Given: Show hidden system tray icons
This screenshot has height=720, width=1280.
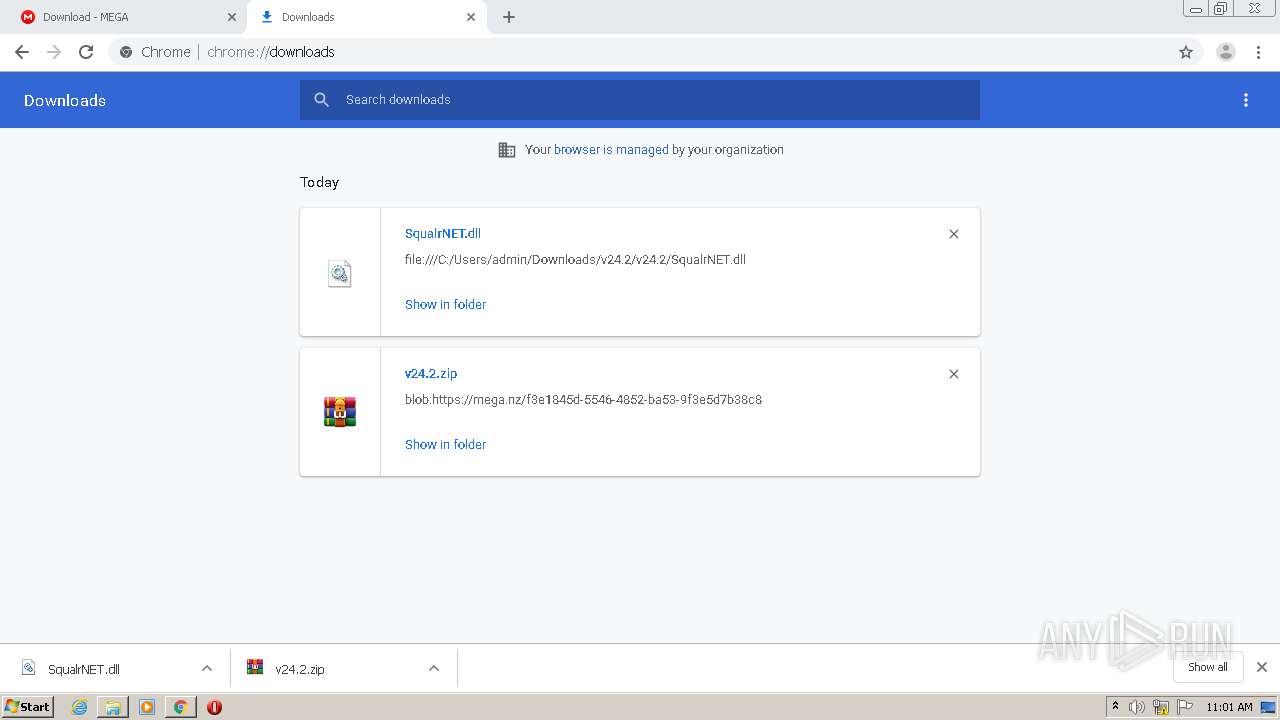Looking at the screenshot, I should [1115, 707].
